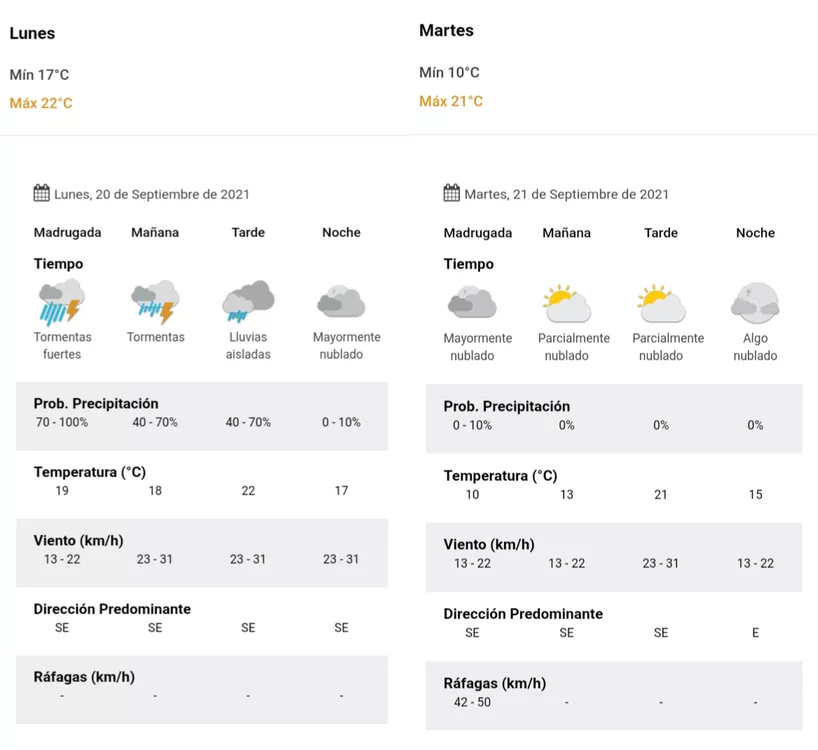The height and width of the screenshot is (750, 818).
Task: Select the Tormentas fuertes thunderstorm icon for Lunes
Action: [x=62, y=299]
